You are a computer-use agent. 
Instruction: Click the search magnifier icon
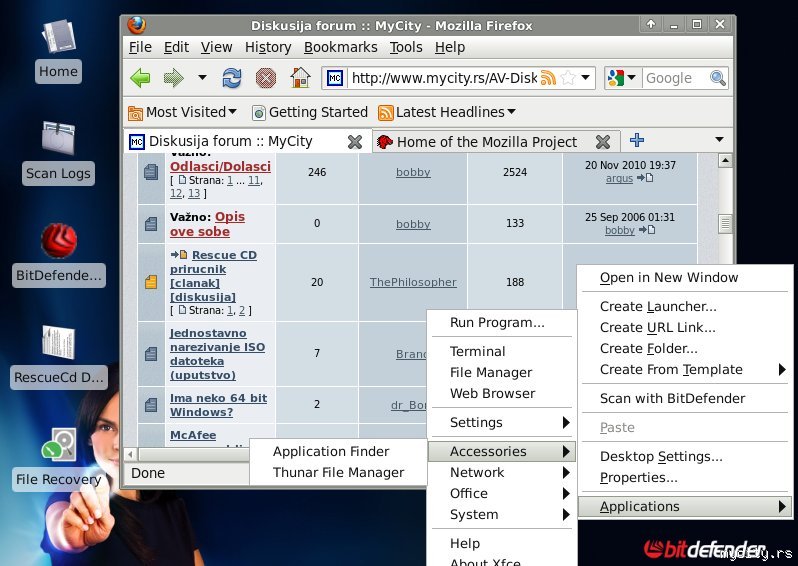click(x=718, y=78)
